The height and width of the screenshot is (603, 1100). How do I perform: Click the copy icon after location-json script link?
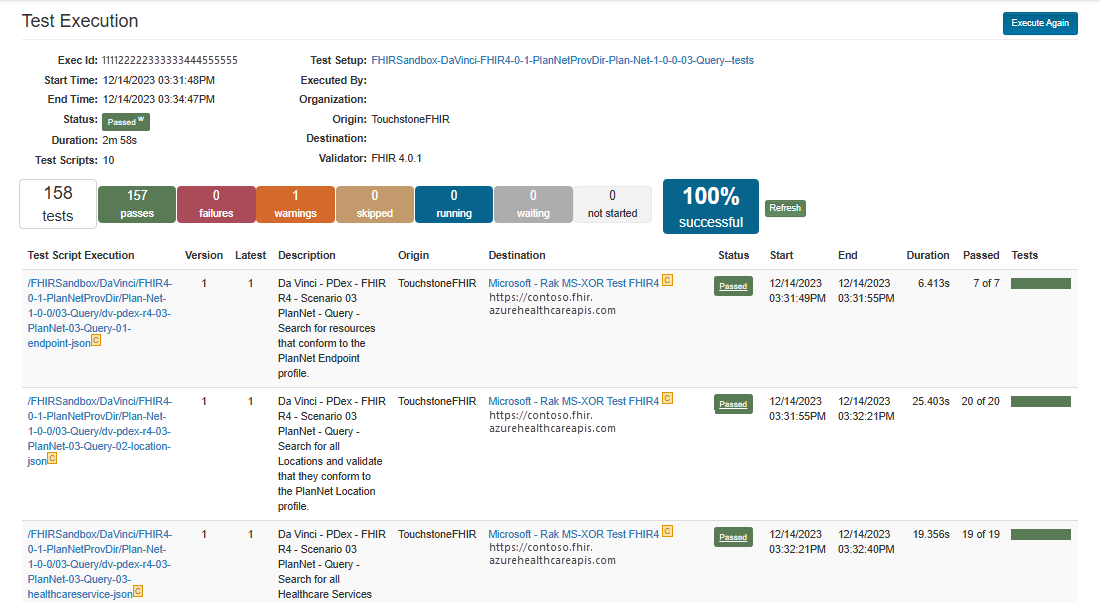pyautogui.click(x=52, y=459)
